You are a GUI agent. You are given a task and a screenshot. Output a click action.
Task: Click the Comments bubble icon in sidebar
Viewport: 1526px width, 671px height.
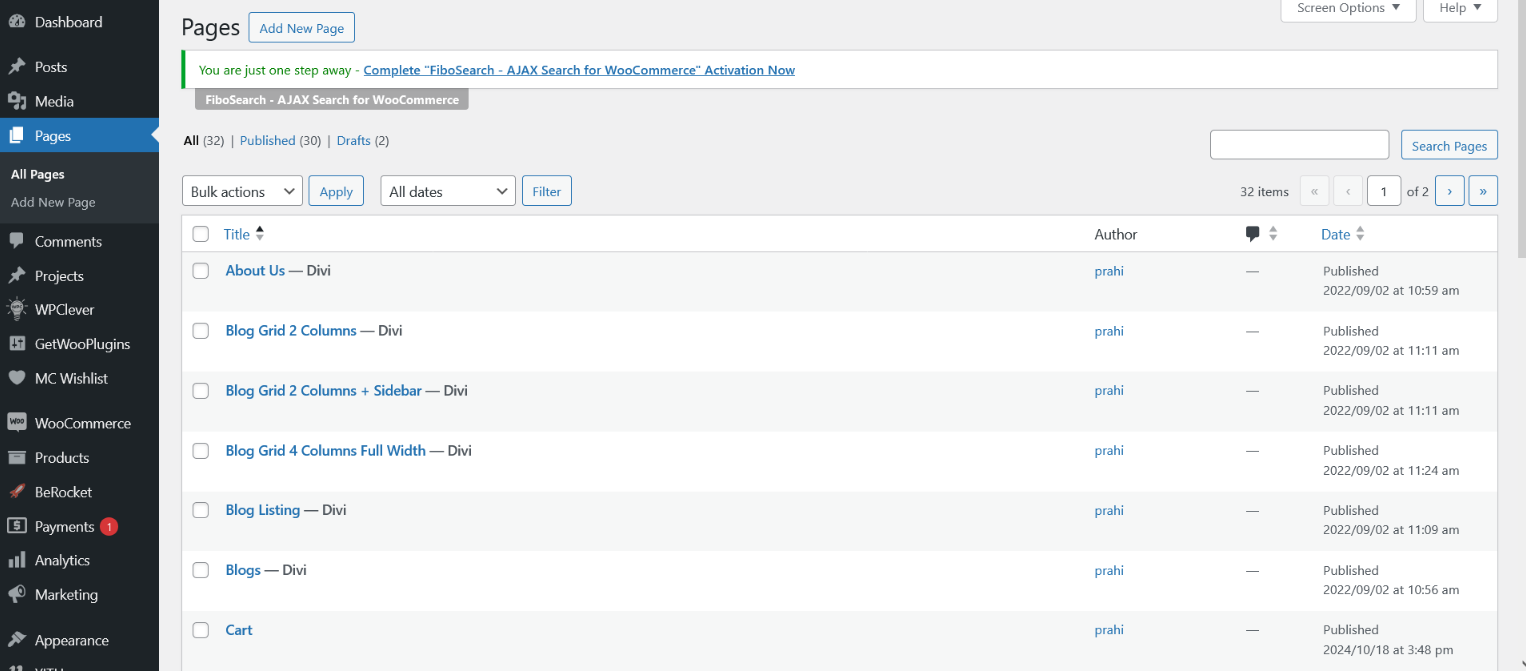17,241
